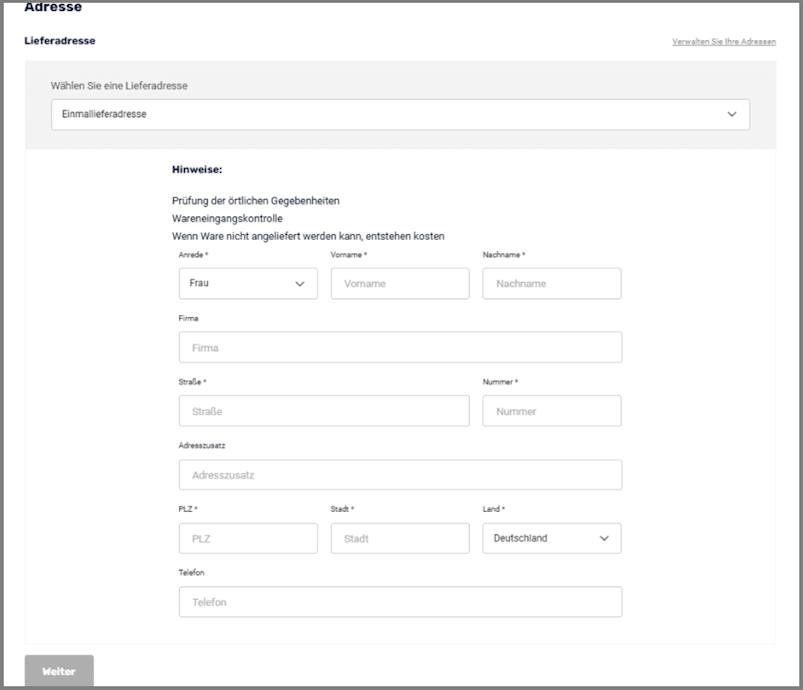The height and width of the screenshot is (690, 803).
Task: Focus the Vorname input field
Action: pyautogui.click(x=399, y=284)
